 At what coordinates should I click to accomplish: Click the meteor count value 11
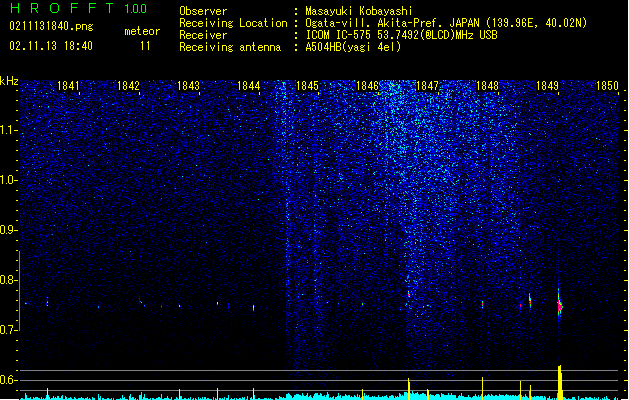(145, 46)
